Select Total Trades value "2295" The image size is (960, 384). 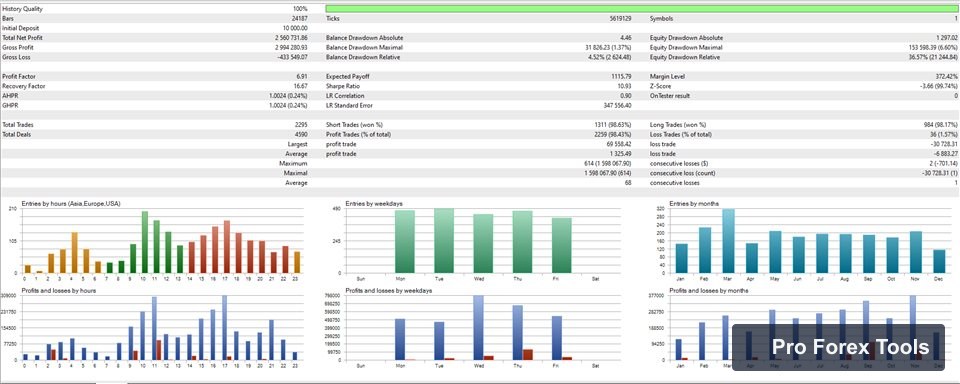301,125
